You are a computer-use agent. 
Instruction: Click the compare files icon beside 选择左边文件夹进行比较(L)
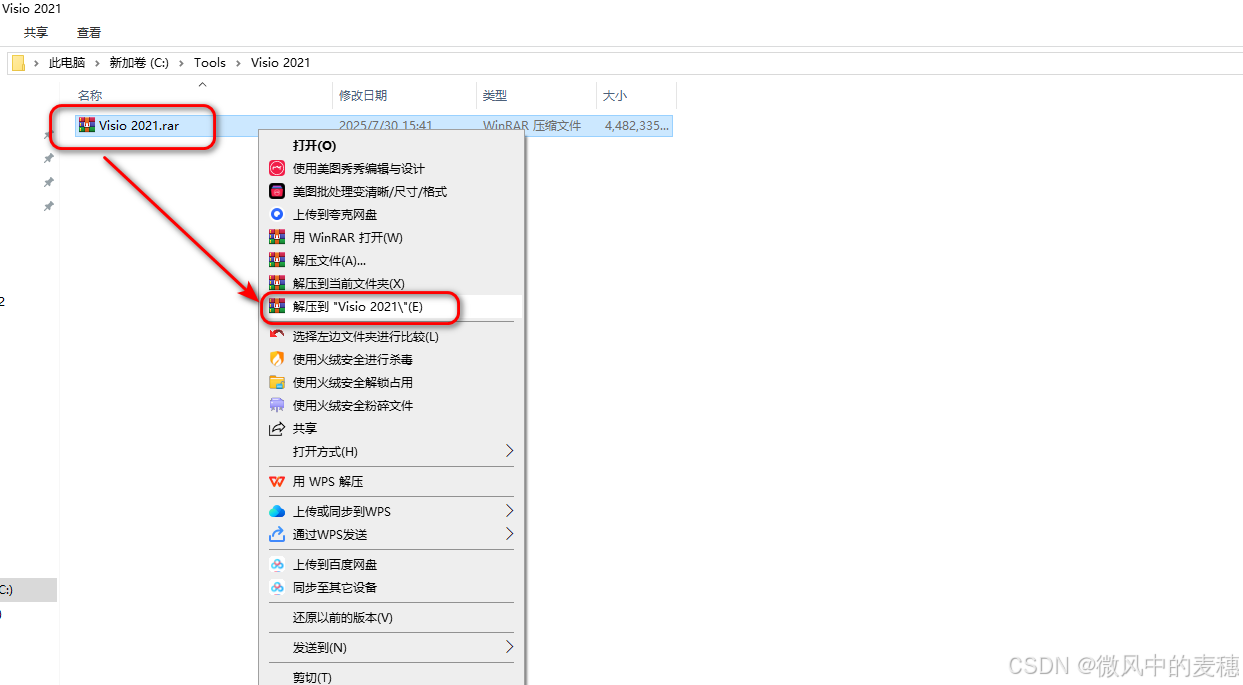(277, 336)
